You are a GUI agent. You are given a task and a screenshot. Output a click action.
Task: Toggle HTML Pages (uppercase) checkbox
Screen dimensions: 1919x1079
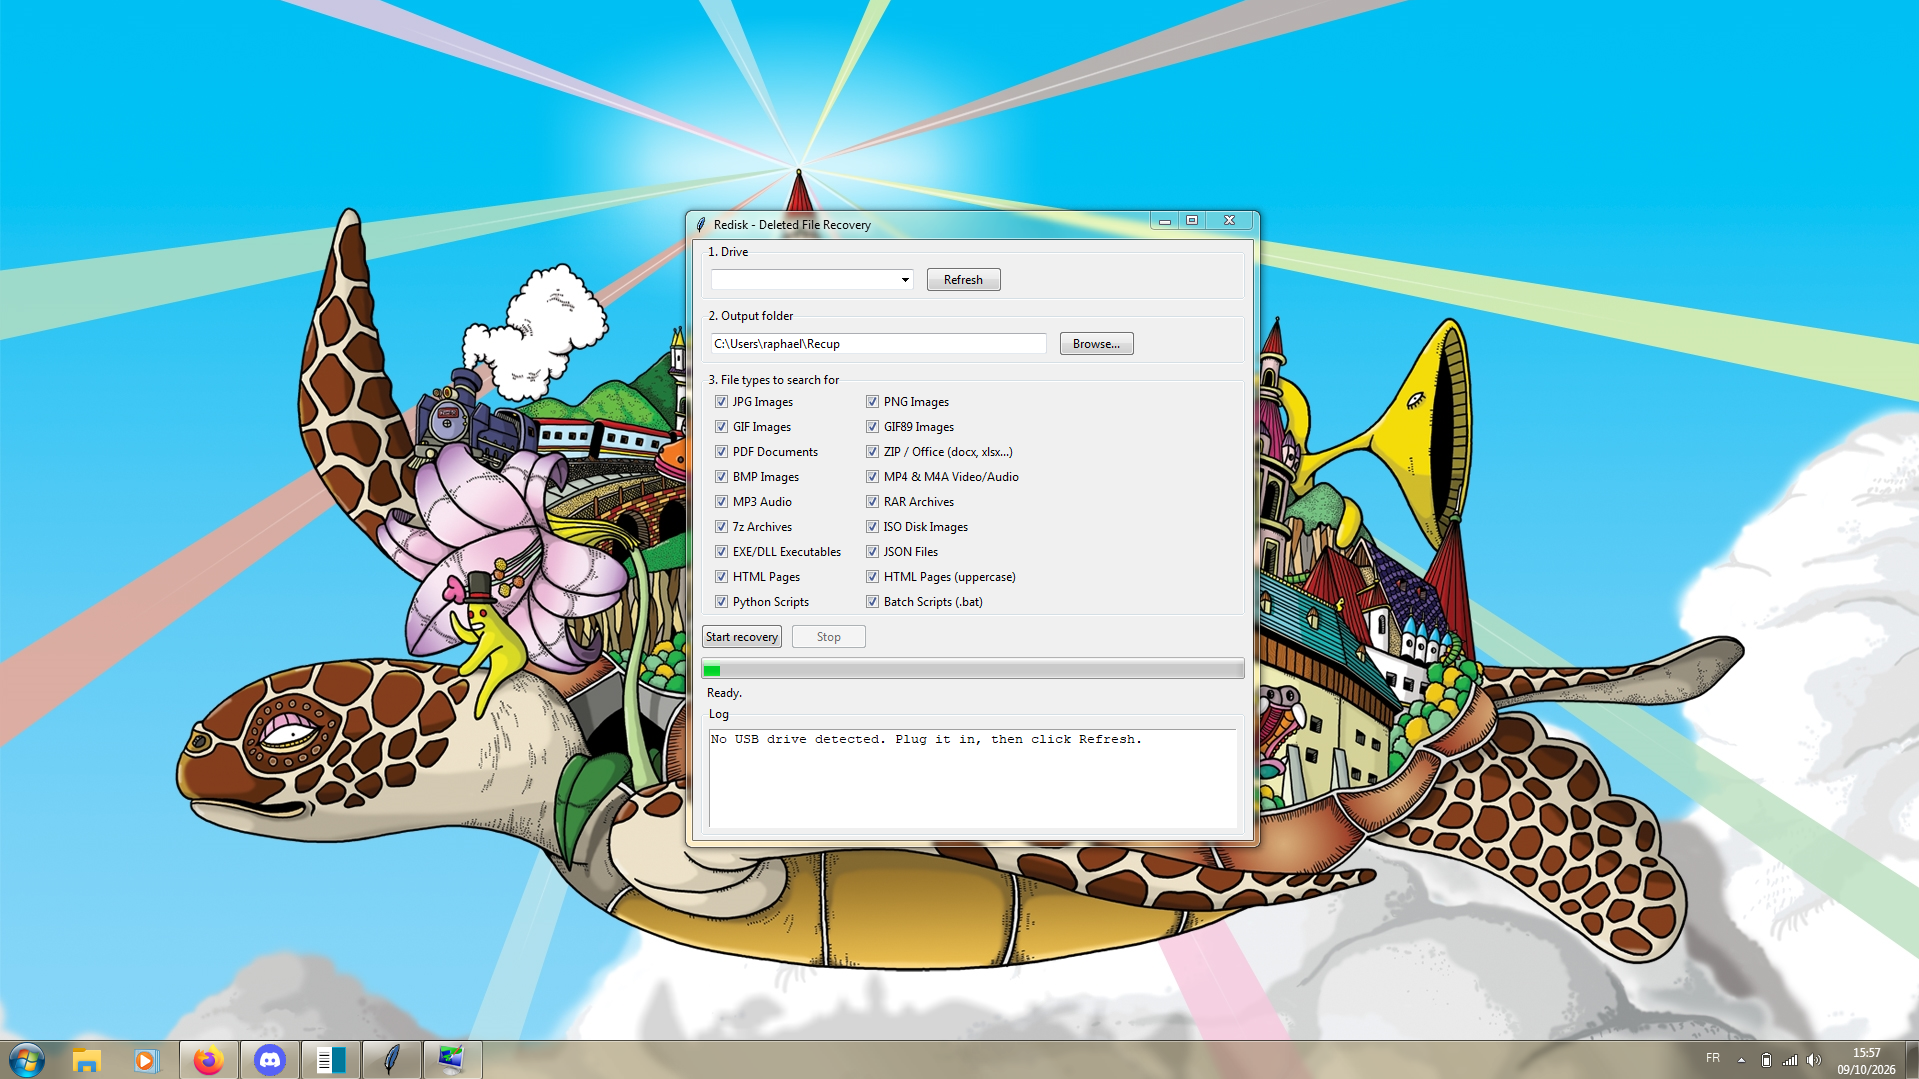point(872,577)
